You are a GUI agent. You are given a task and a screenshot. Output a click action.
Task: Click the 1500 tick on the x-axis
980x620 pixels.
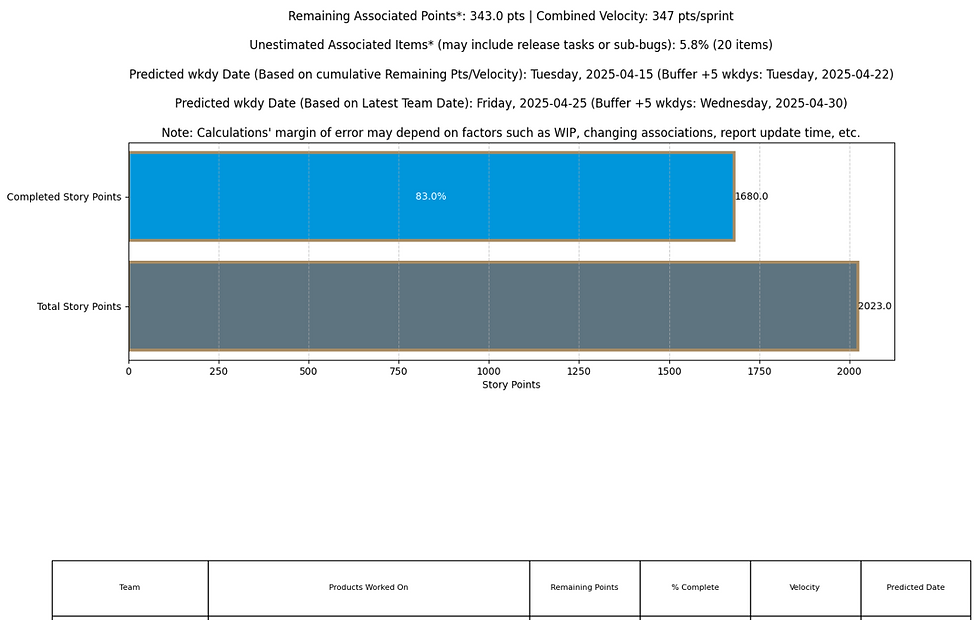(x=669, y=371)
